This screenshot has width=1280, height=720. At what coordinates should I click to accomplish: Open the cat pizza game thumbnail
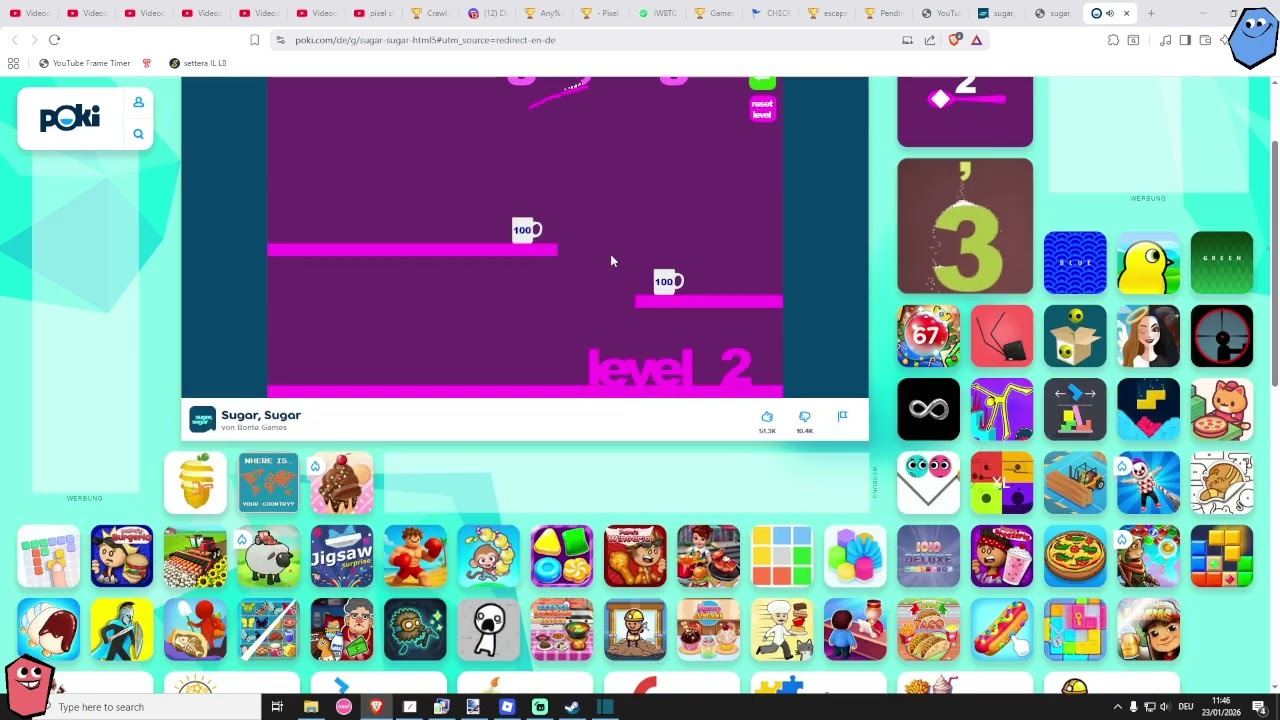click(1222, 409)
